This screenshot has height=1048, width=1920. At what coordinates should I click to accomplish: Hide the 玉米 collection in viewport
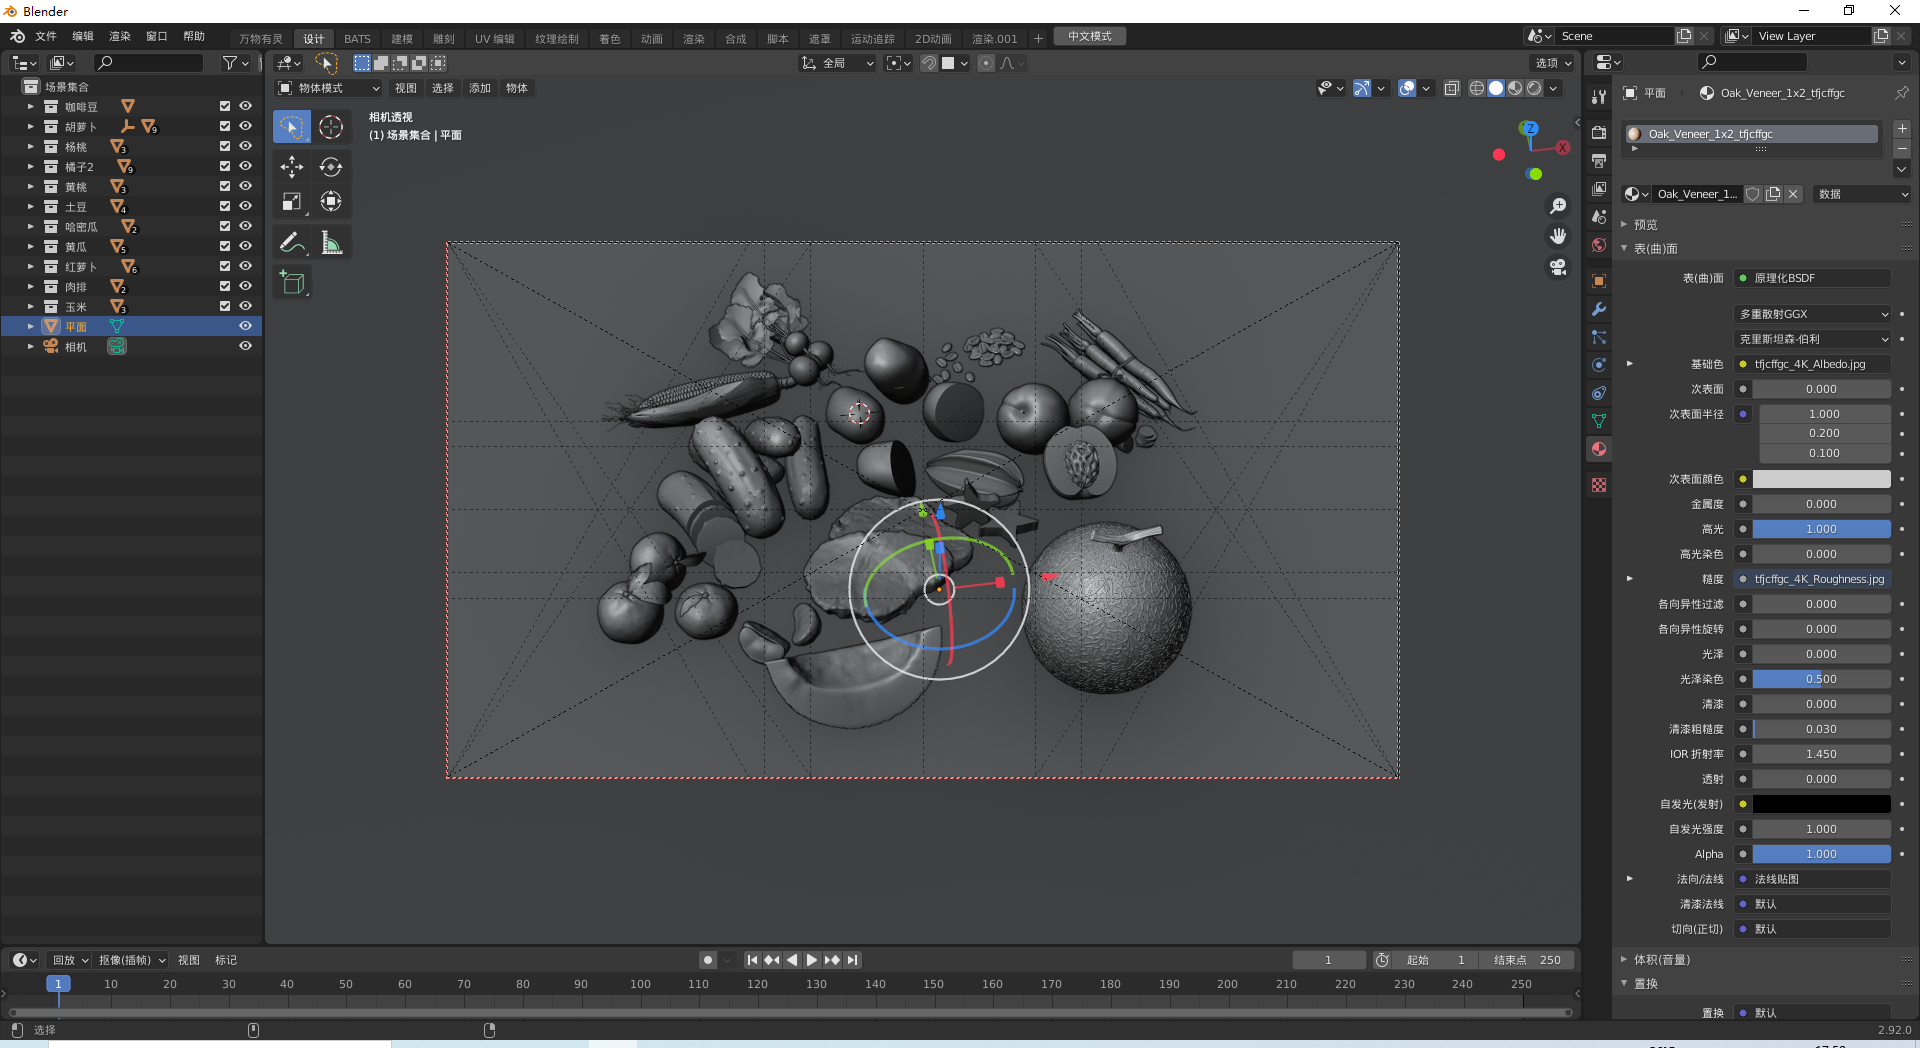point(245,306)
